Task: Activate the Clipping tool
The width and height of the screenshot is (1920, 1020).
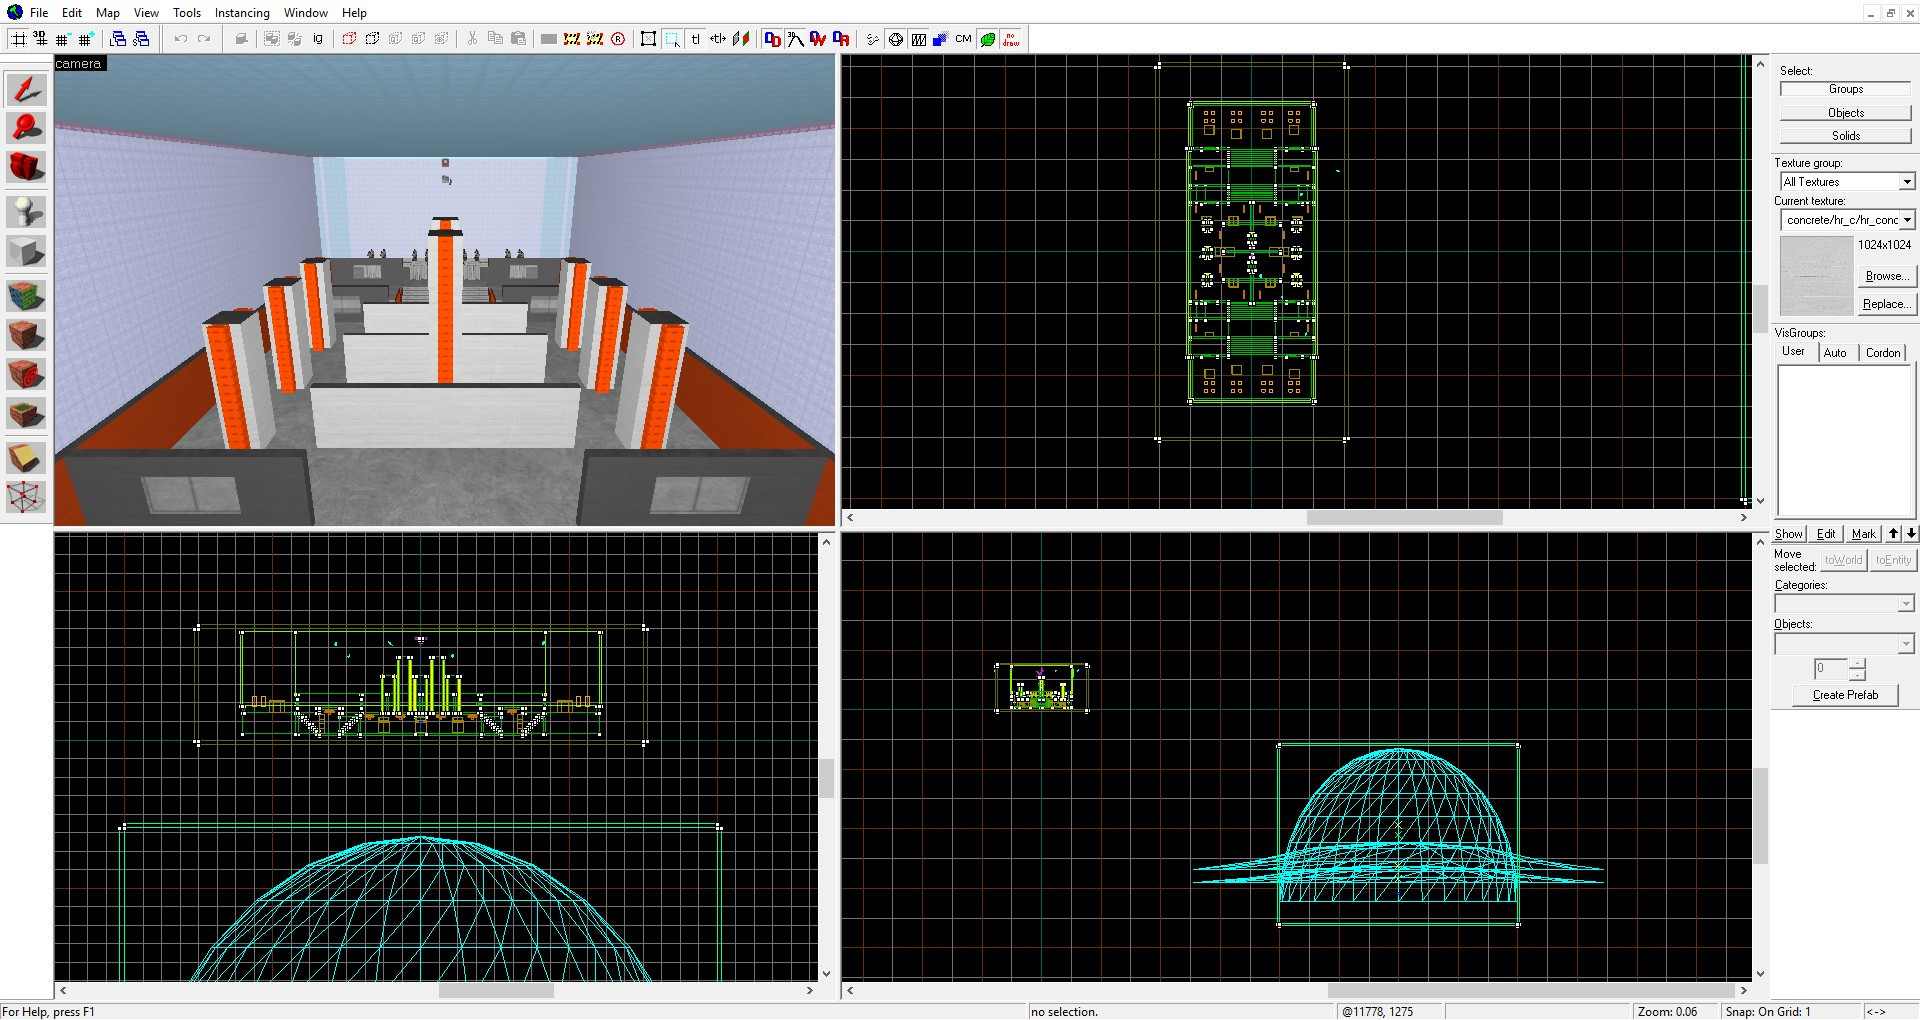Action: point(26,458)
